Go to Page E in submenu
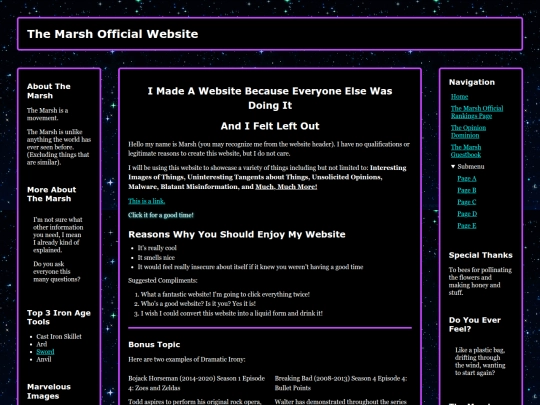 point(467,226)
